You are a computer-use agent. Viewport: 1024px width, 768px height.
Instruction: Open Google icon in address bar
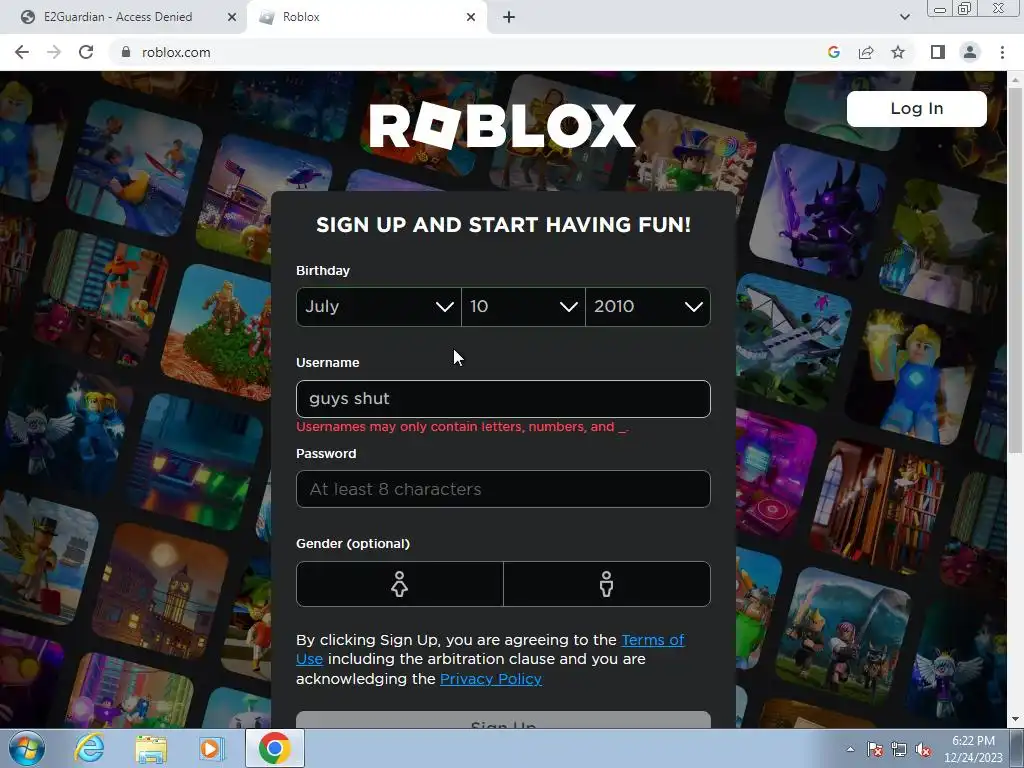(x=833, y=52)
